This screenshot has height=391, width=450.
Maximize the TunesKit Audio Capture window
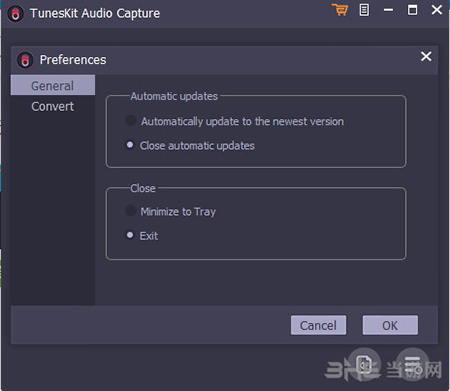[412, 10]
